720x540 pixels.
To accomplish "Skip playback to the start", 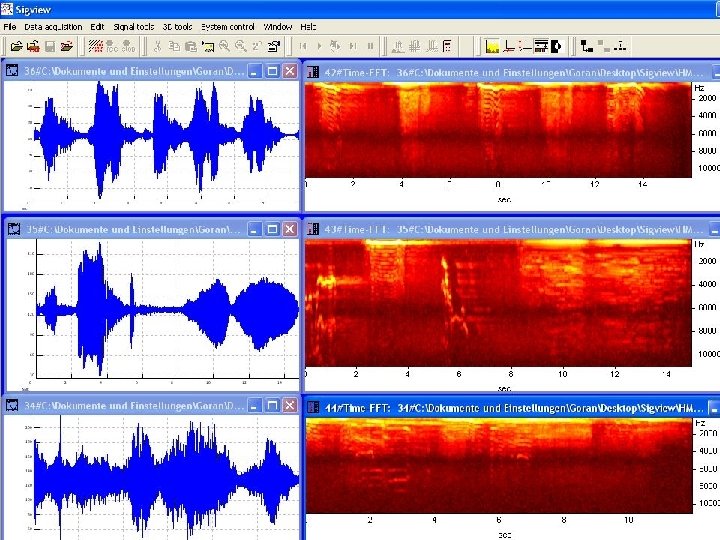I will coord(303,46).
